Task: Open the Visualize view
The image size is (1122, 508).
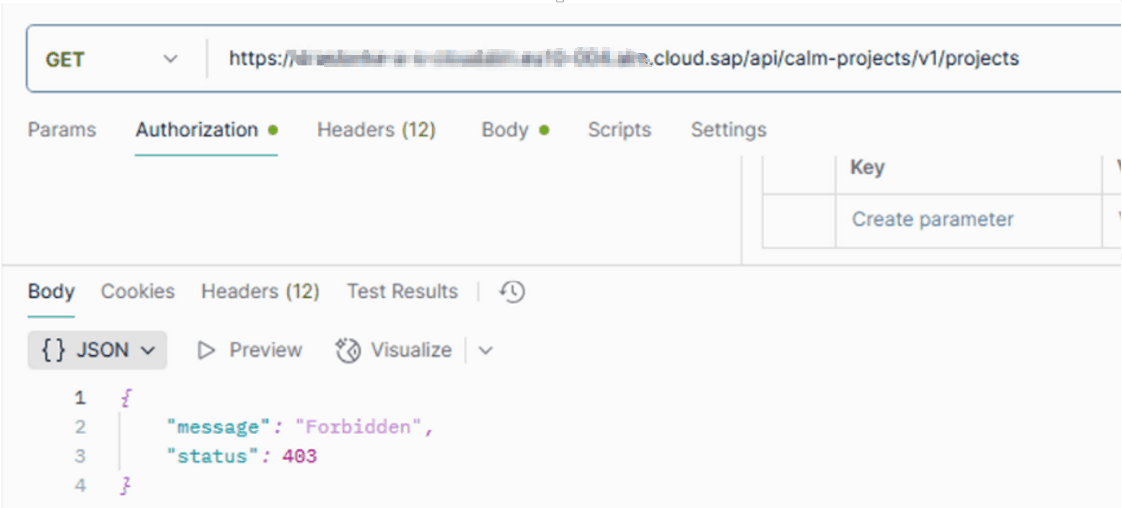Action: (x=394, y=350)
